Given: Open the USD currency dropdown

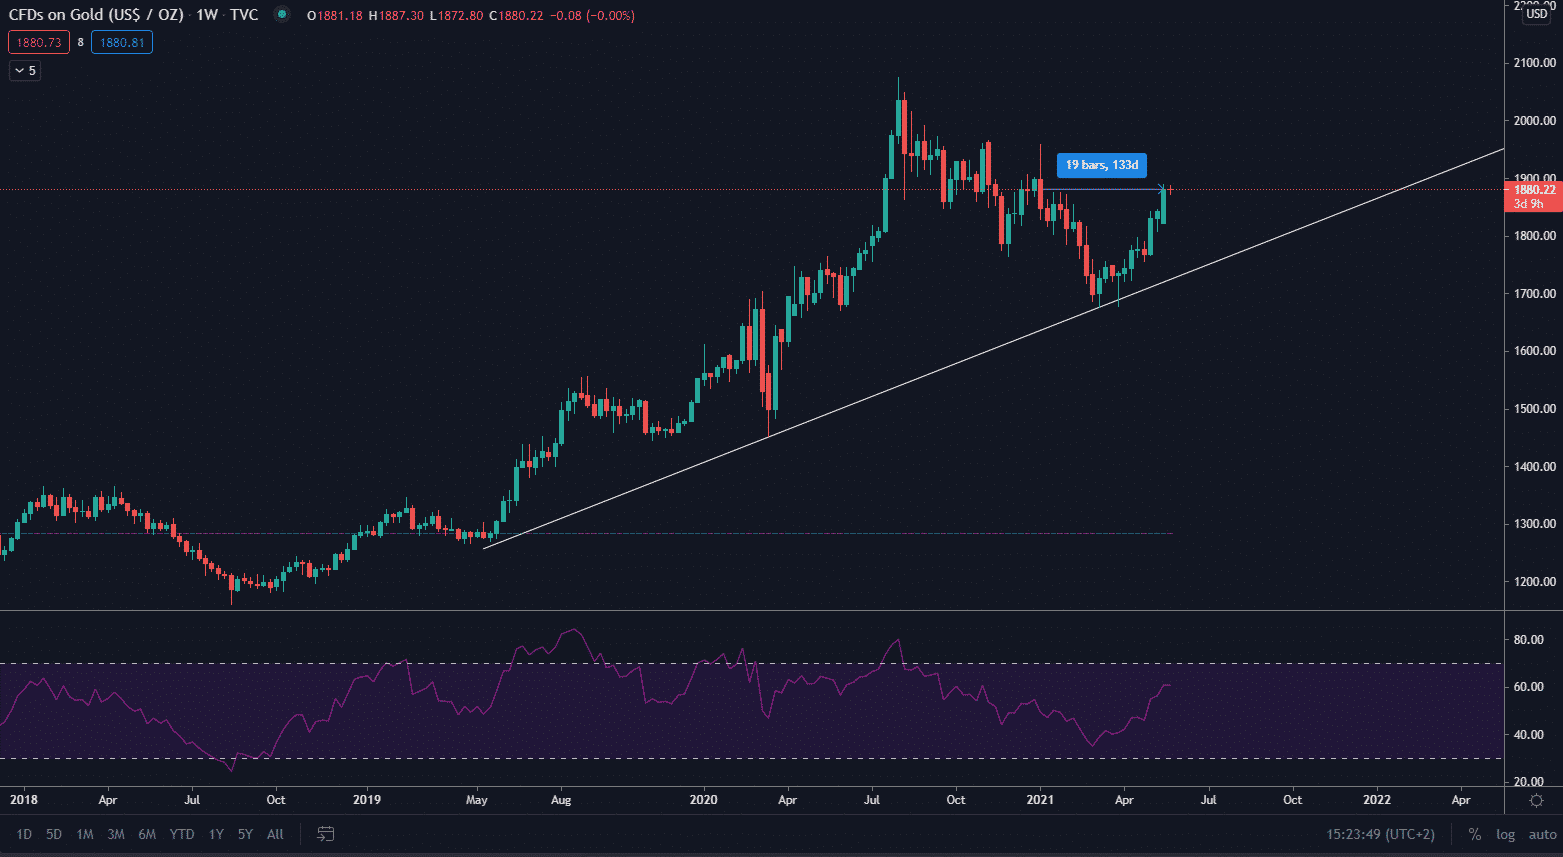Looking at the screenshot, I should click(1536, 13).
